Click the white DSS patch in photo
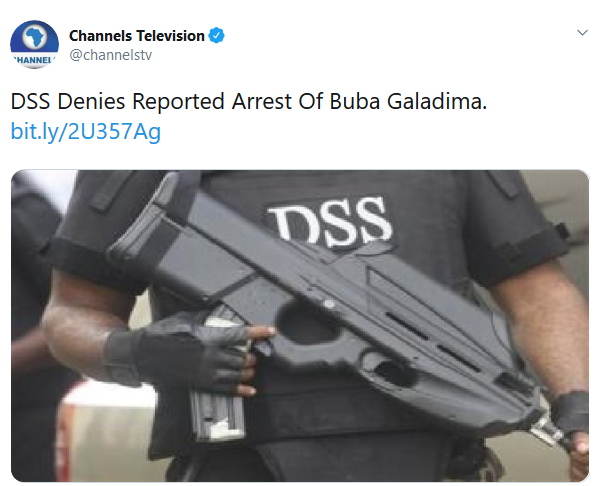600x486 pixels. (x=331, y=222)
